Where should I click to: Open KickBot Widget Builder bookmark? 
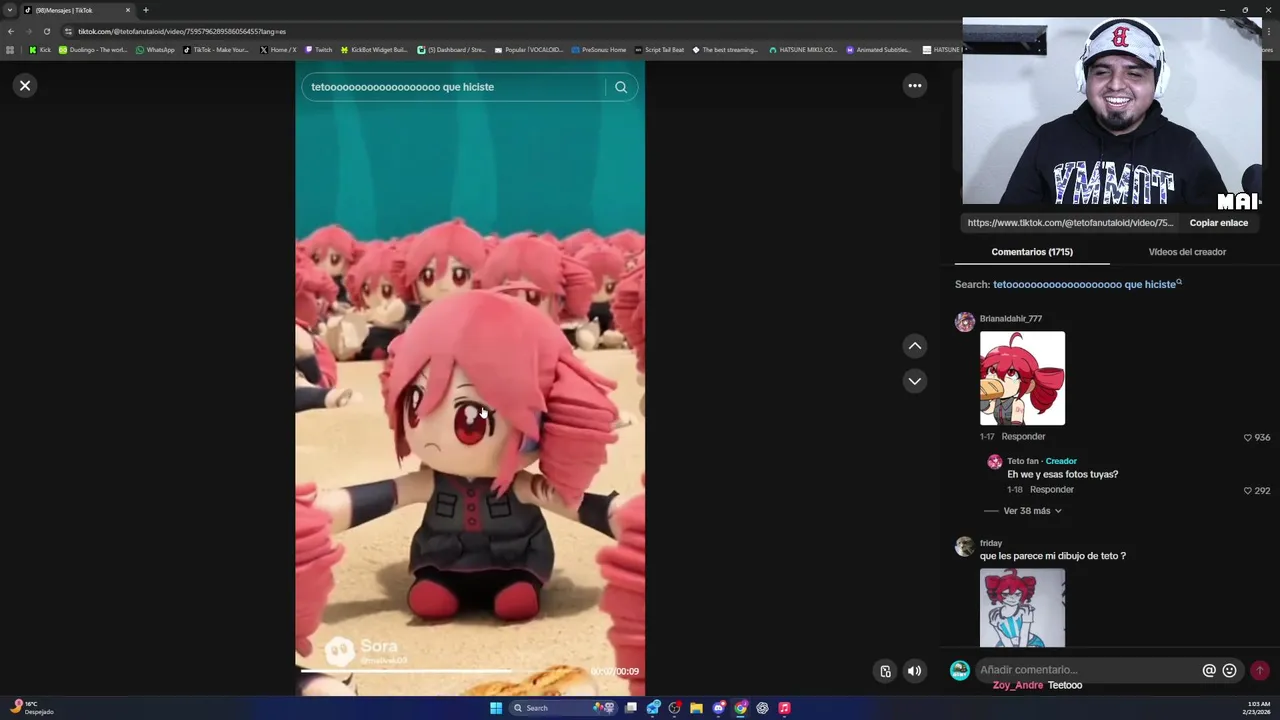pyautogui.click(x=374, y=50)
